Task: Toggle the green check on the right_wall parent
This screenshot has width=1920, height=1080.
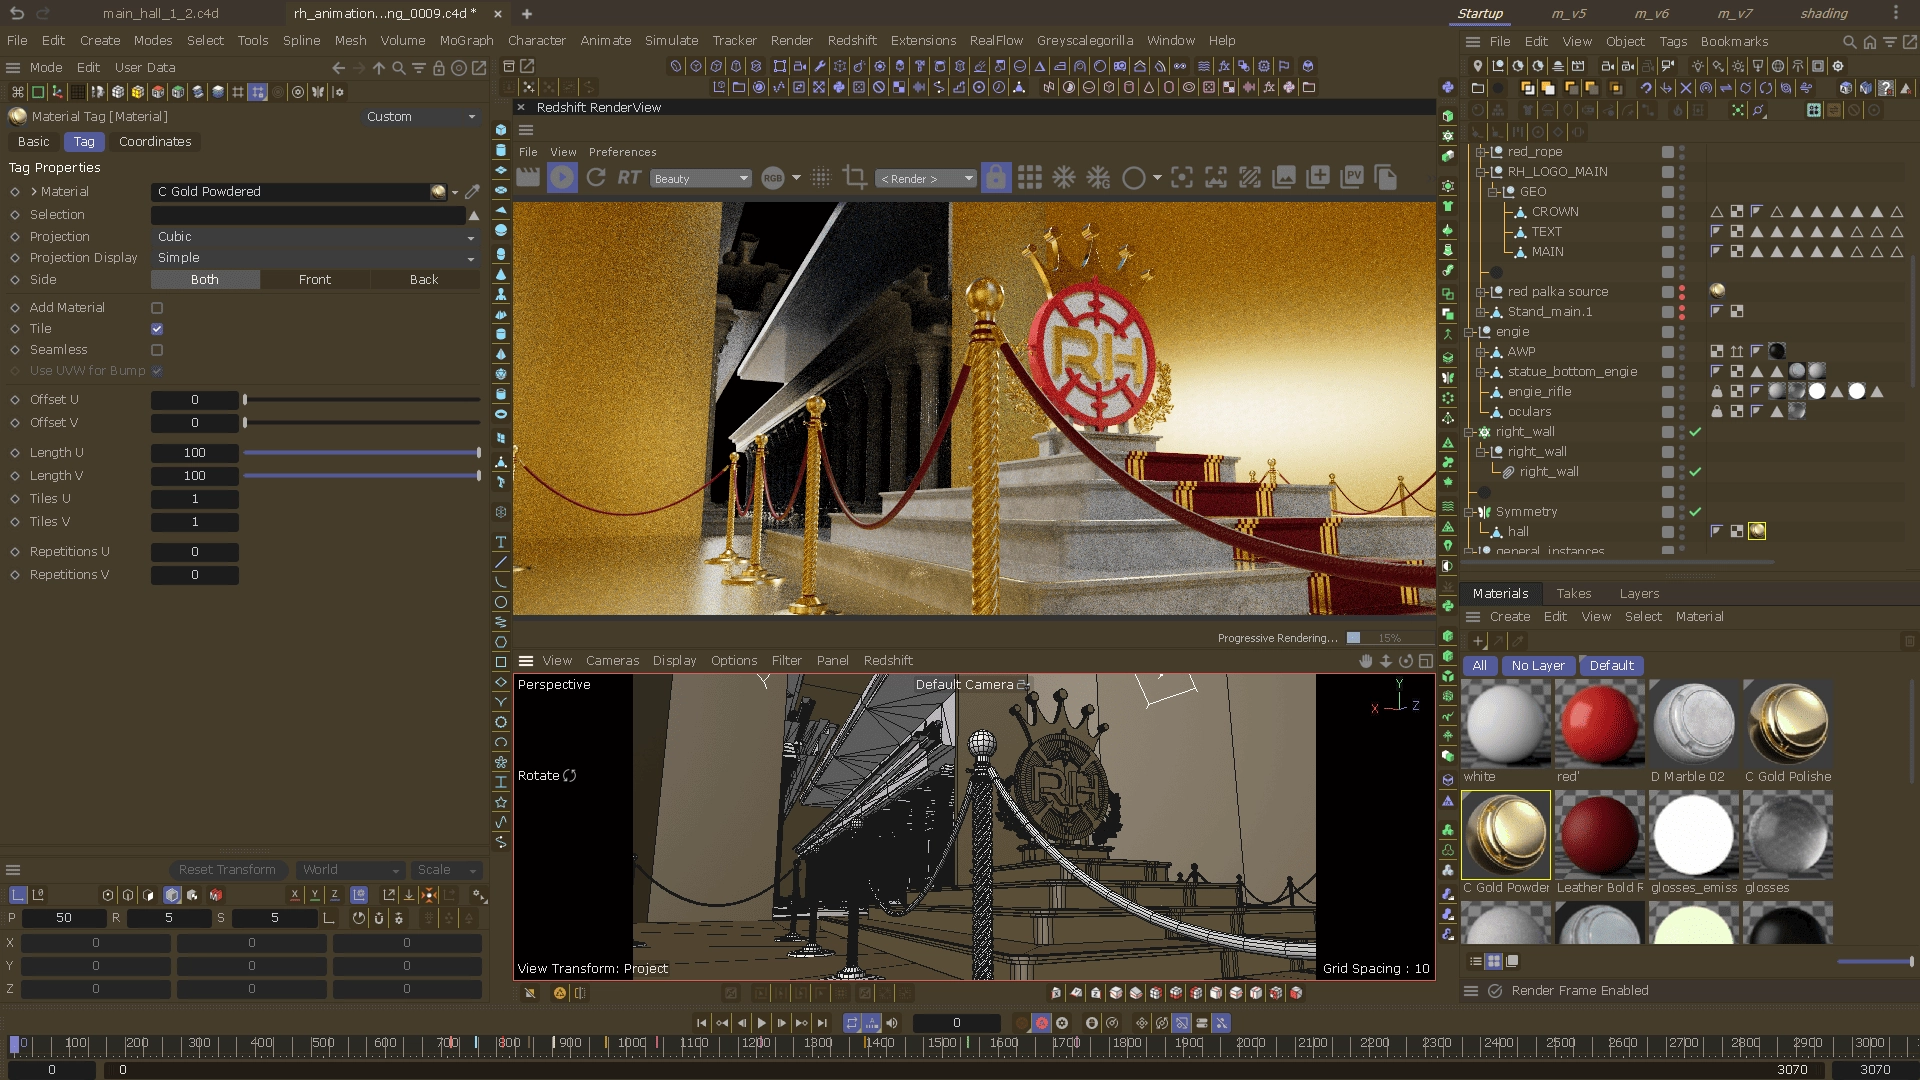Action: coord(1695,432)
